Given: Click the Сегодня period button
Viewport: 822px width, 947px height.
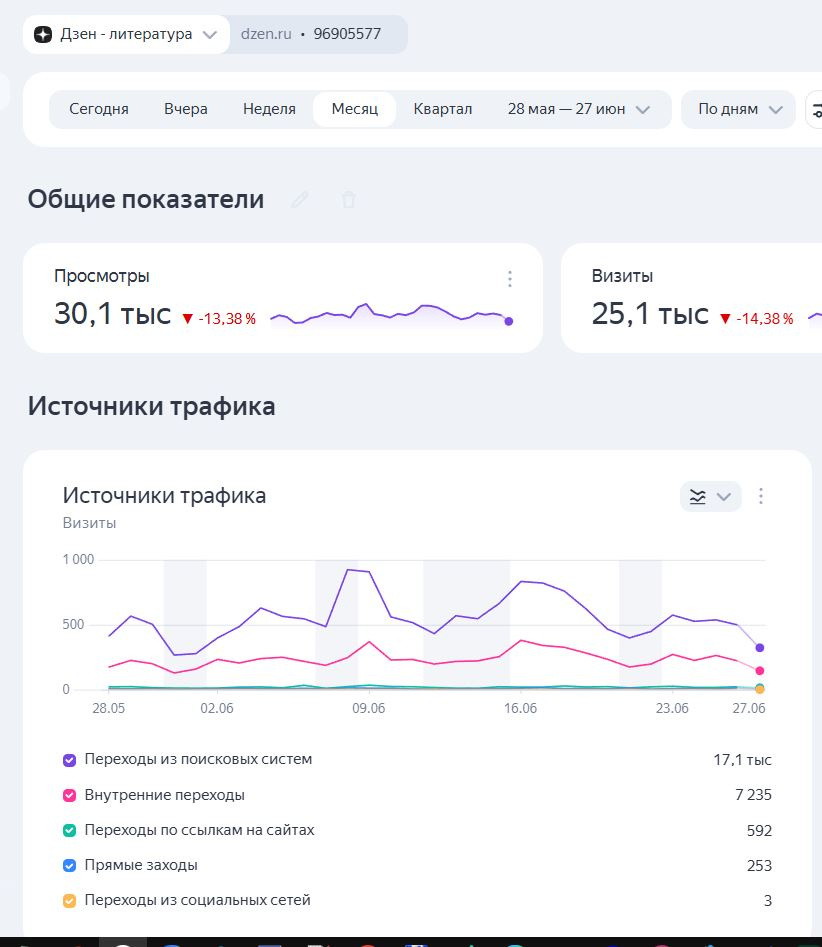Looking at the screenshot, I should coord(99,109).
